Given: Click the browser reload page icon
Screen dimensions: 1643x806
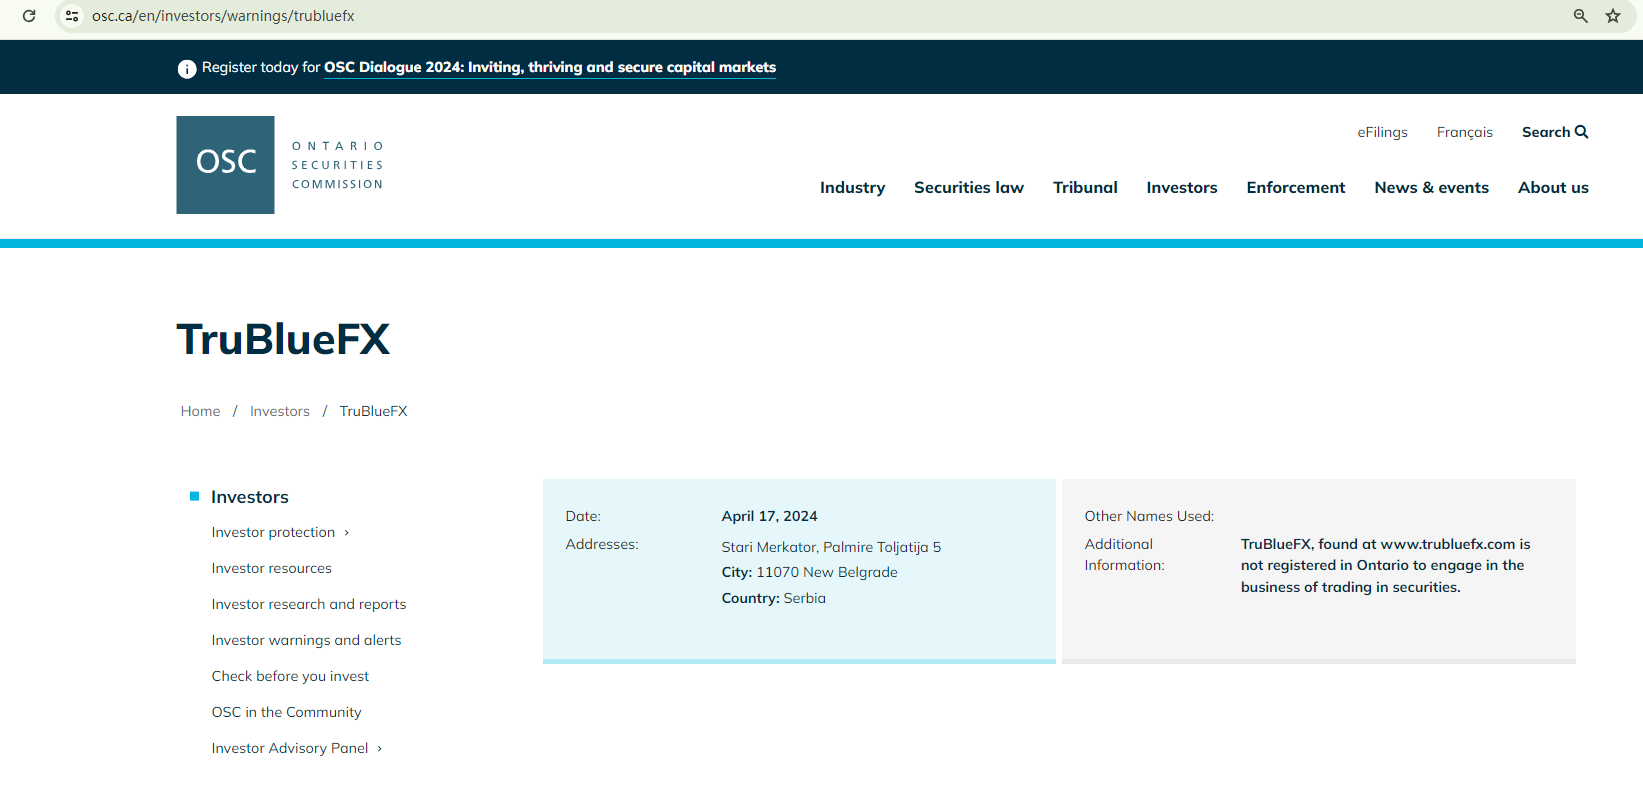Looking at the screenshot, I should click(29, 16).
